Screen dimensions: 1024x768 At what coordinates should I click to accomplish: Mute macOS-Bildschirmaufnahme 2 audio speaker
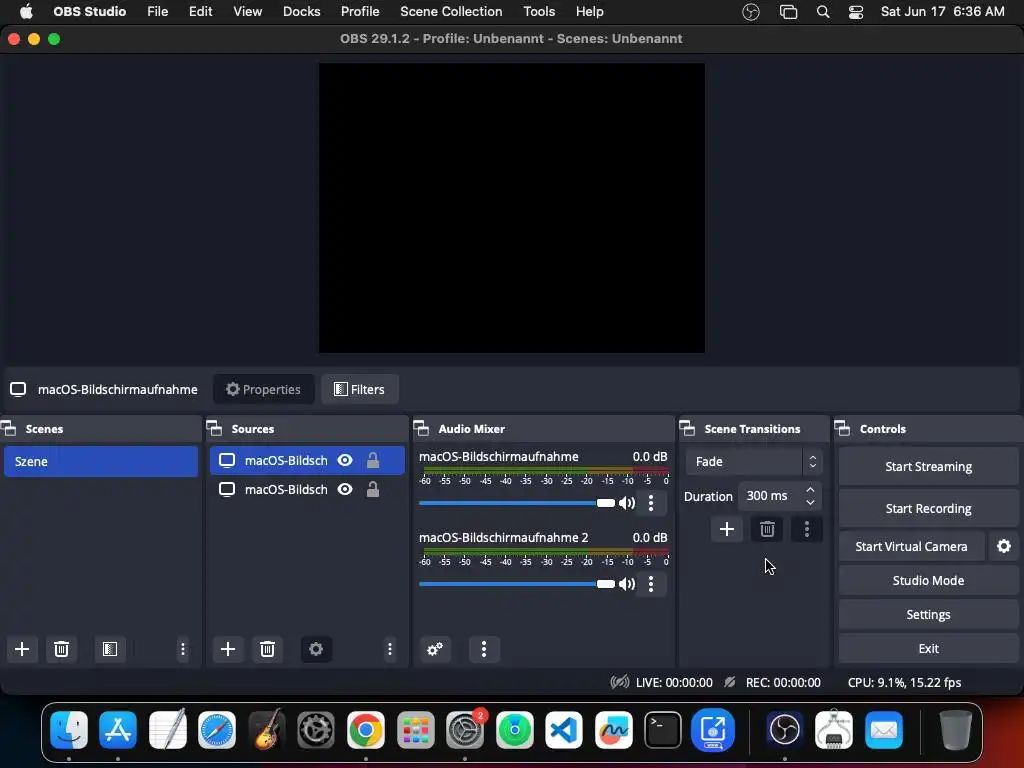tap(627, 584)
